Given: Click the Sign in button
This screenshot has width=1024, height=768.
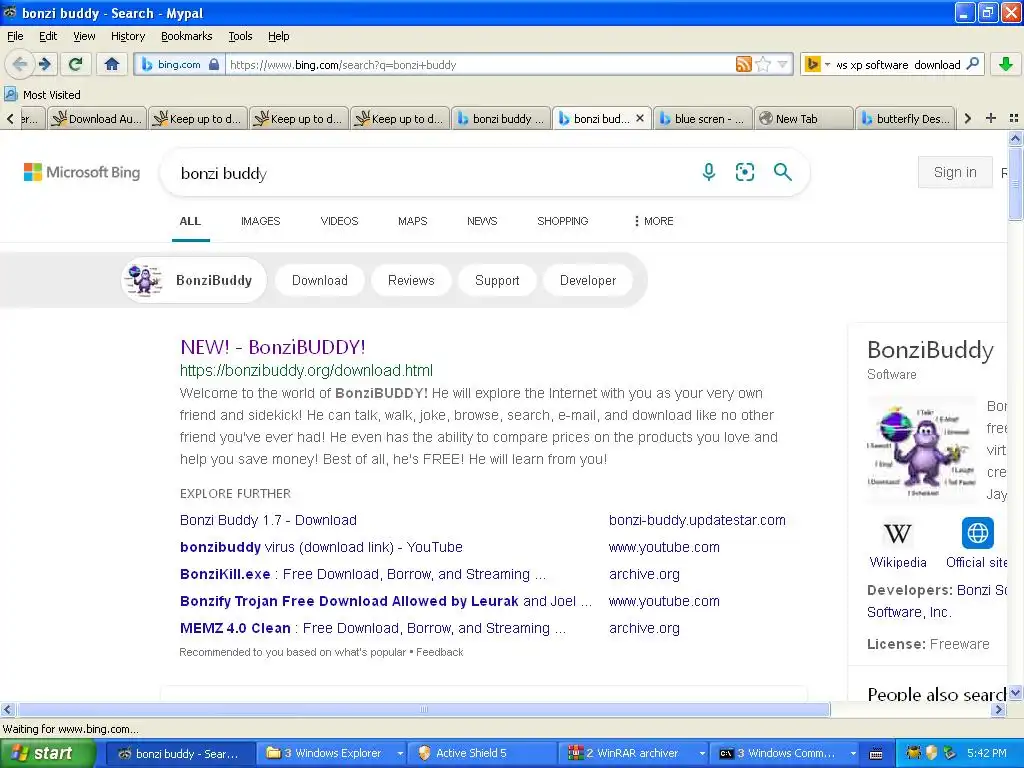Looking at the screenshot, I should [x=955, y=172].
